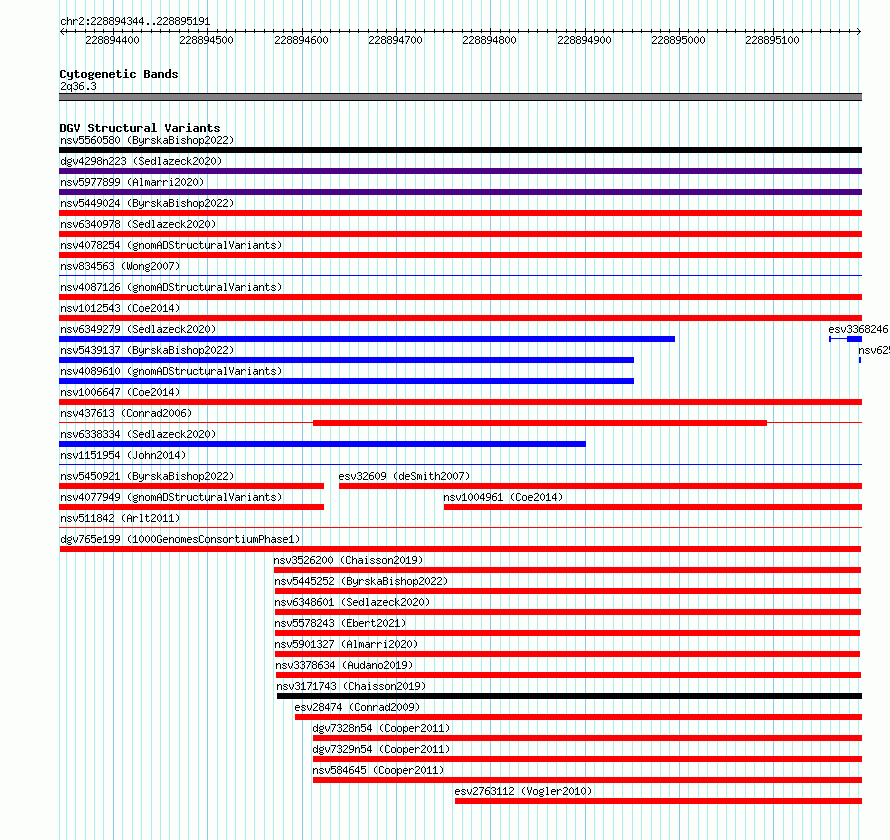Click the DGV Structural Variants track title
890x840 pixels.
[x=140, y=128]
